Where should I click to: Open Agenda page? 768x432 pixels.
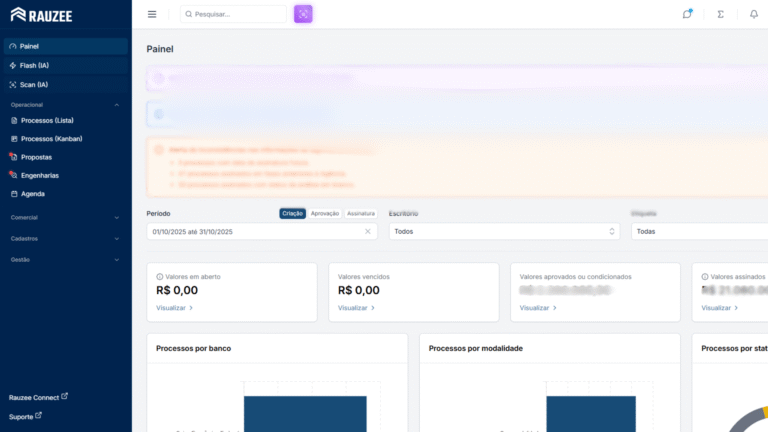[66, 194]
